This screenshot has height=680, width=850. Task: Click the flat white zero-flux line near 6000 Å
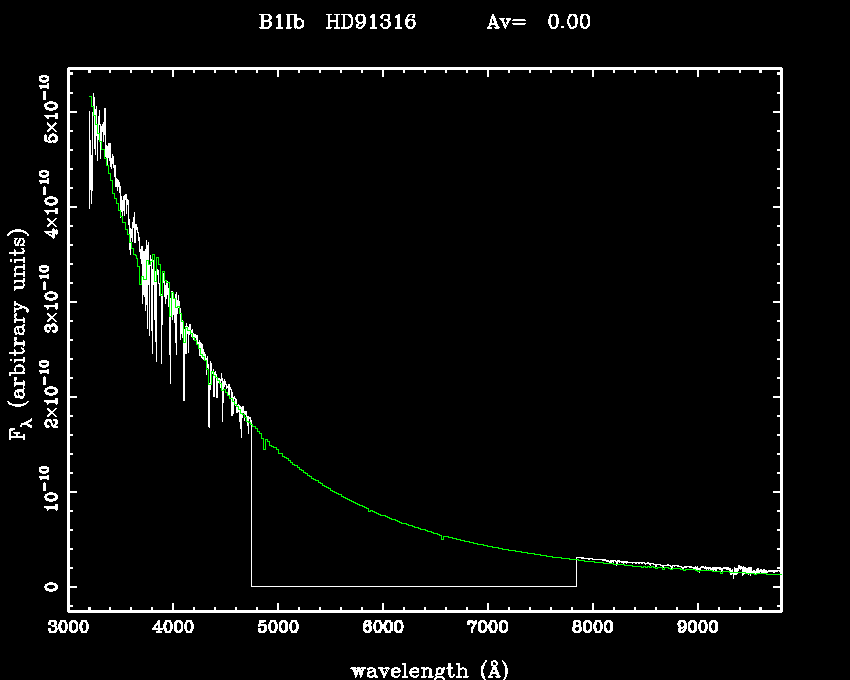(383, 586)
